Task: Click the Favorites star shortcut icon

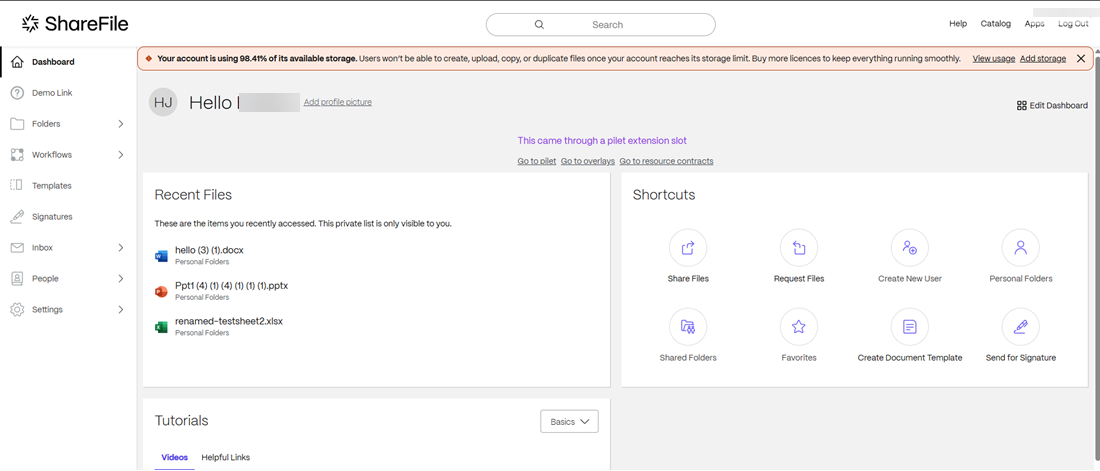Action: click(799, 326)
